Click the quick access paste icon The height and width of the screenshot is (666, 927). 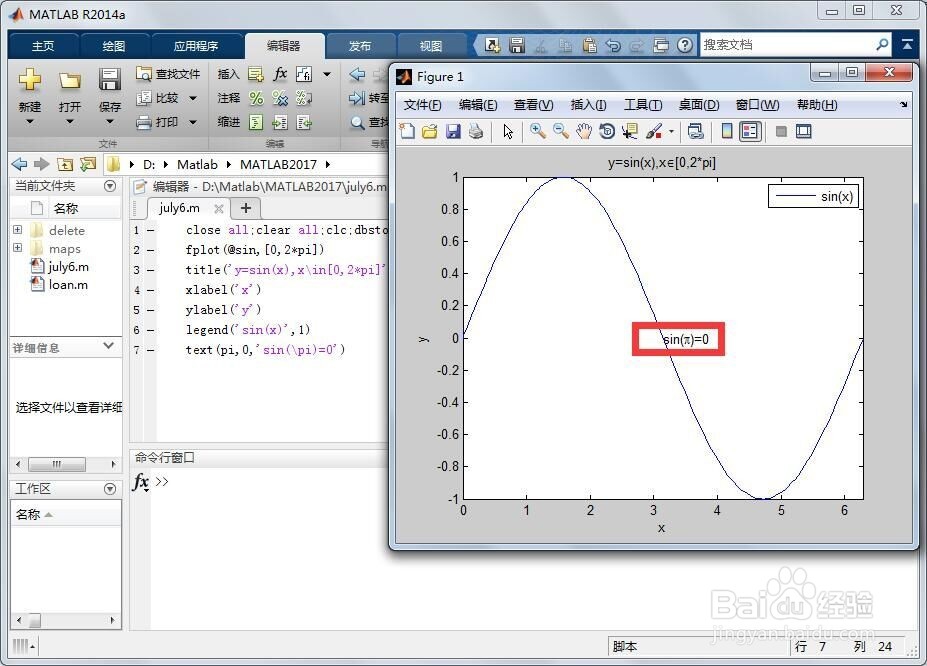tap(589, 45)
